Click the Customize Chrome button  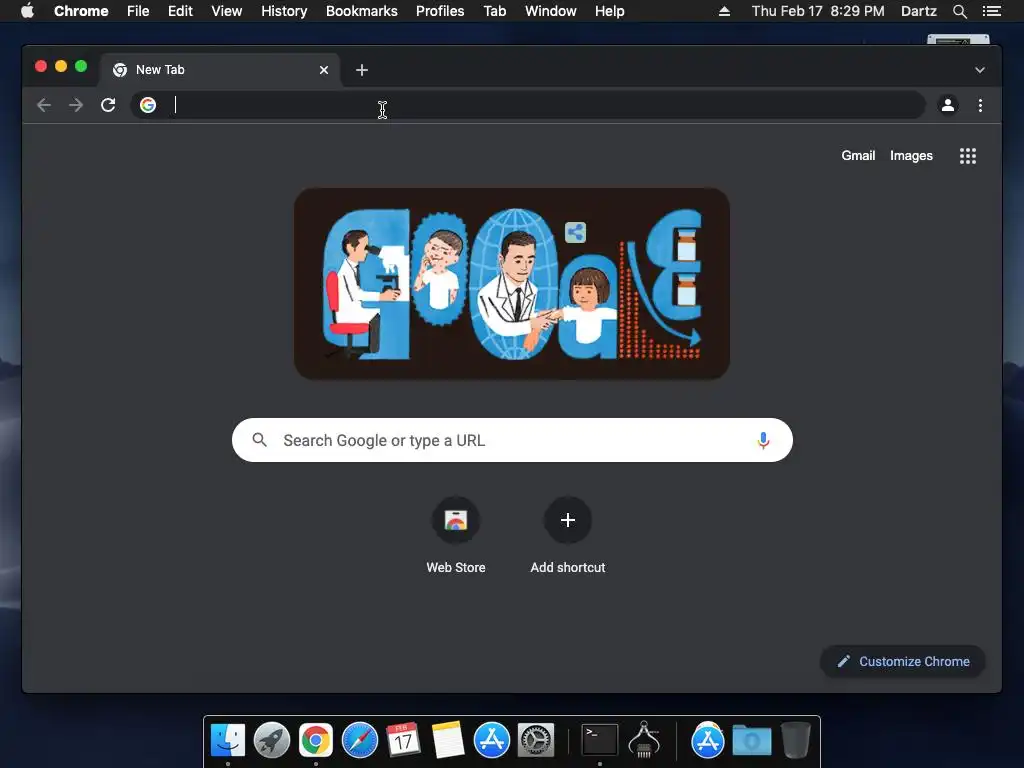point(903,662)
